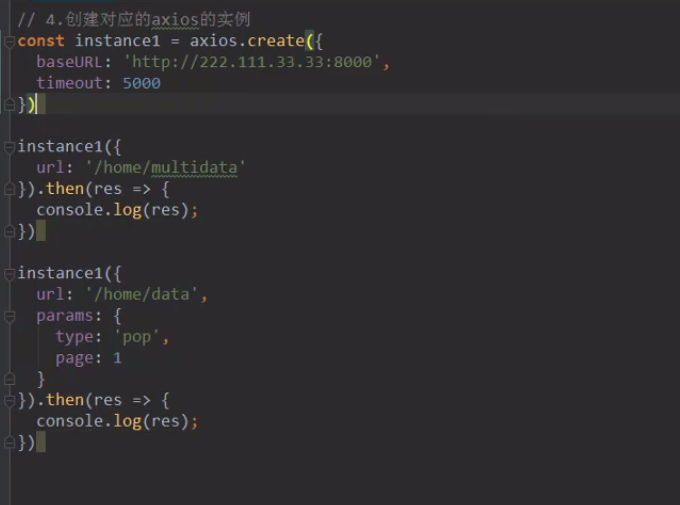Fold the .then callback following the '/home/multidata' url
Viewport: 680px width, 505px height.
9,190
